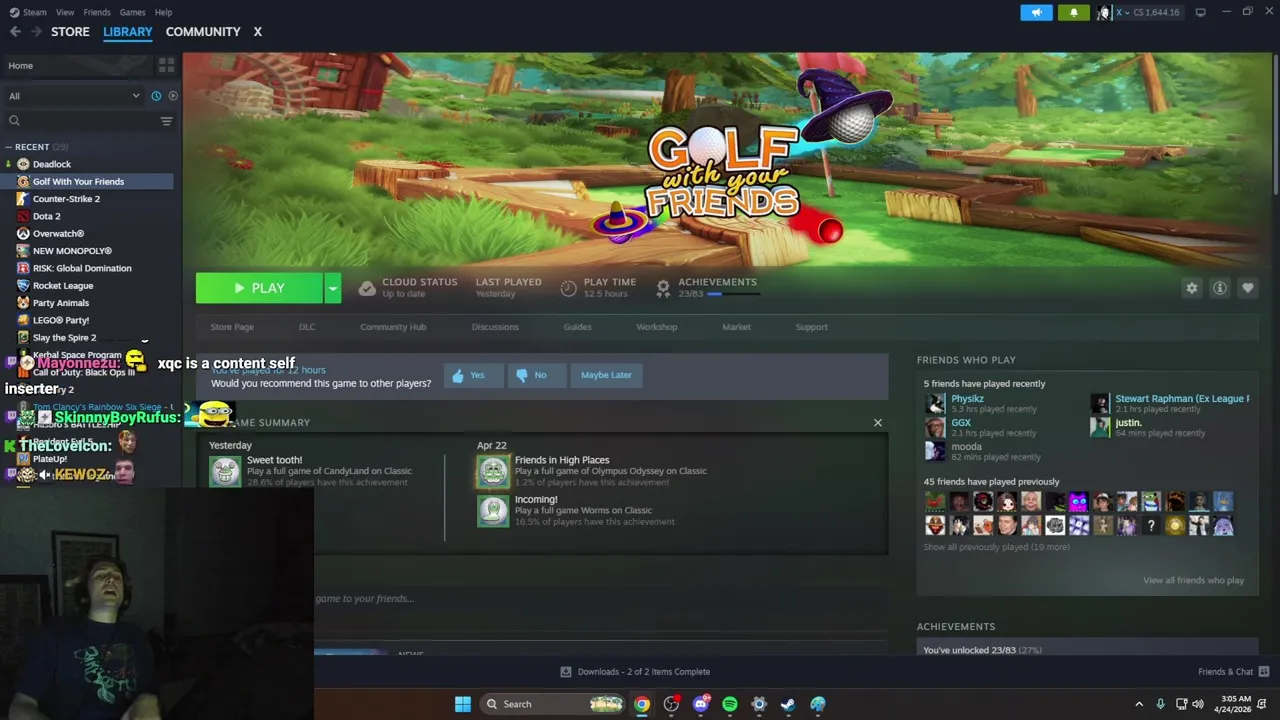Click the Achievements badge icon
Screen dimensions: 1280x720
point(662,288)
